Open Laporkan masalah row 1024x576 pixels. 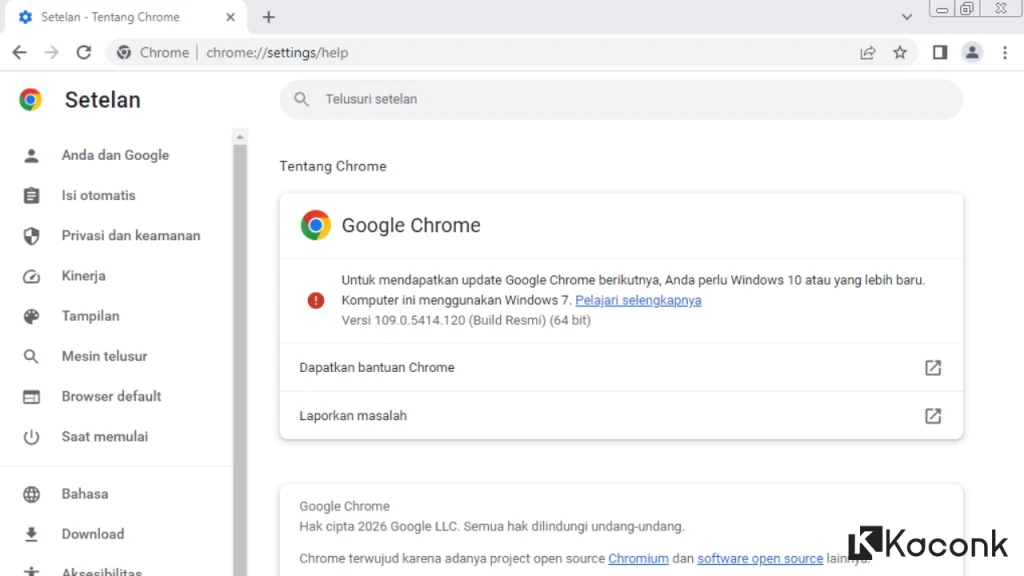tap(621, 415)
